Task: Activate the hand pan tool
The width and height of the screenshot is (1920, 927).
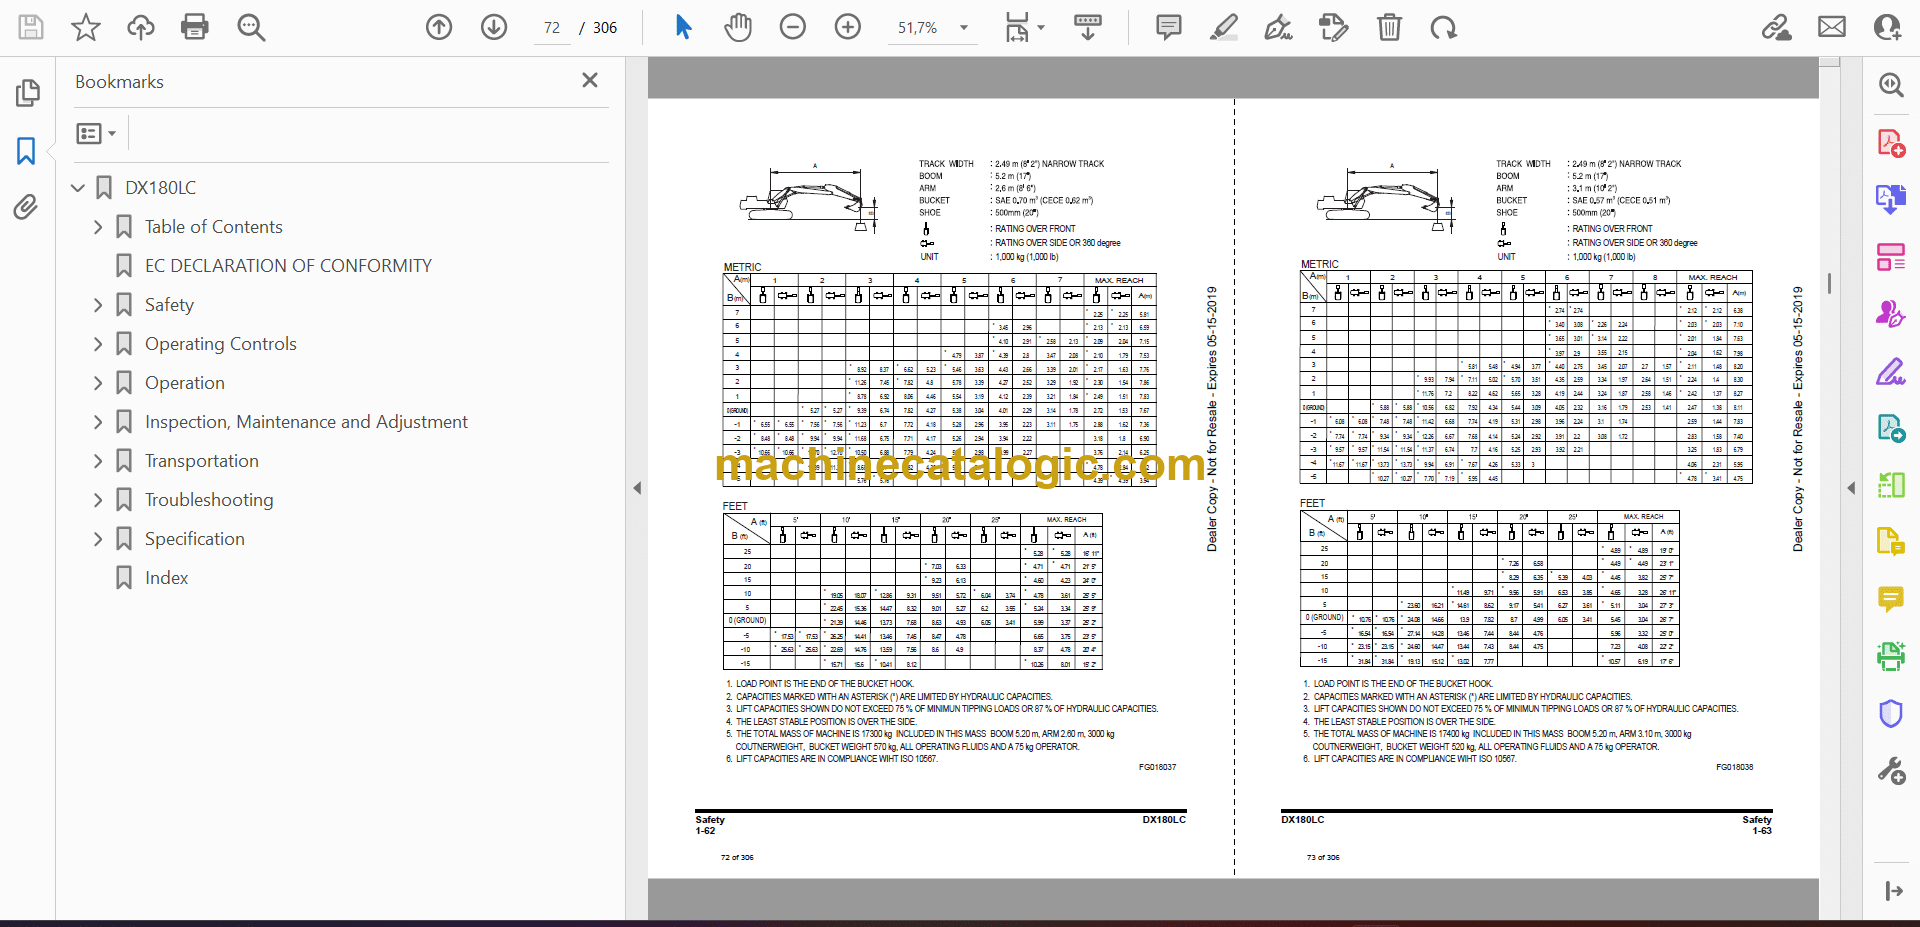Action: tap(738, 27)
